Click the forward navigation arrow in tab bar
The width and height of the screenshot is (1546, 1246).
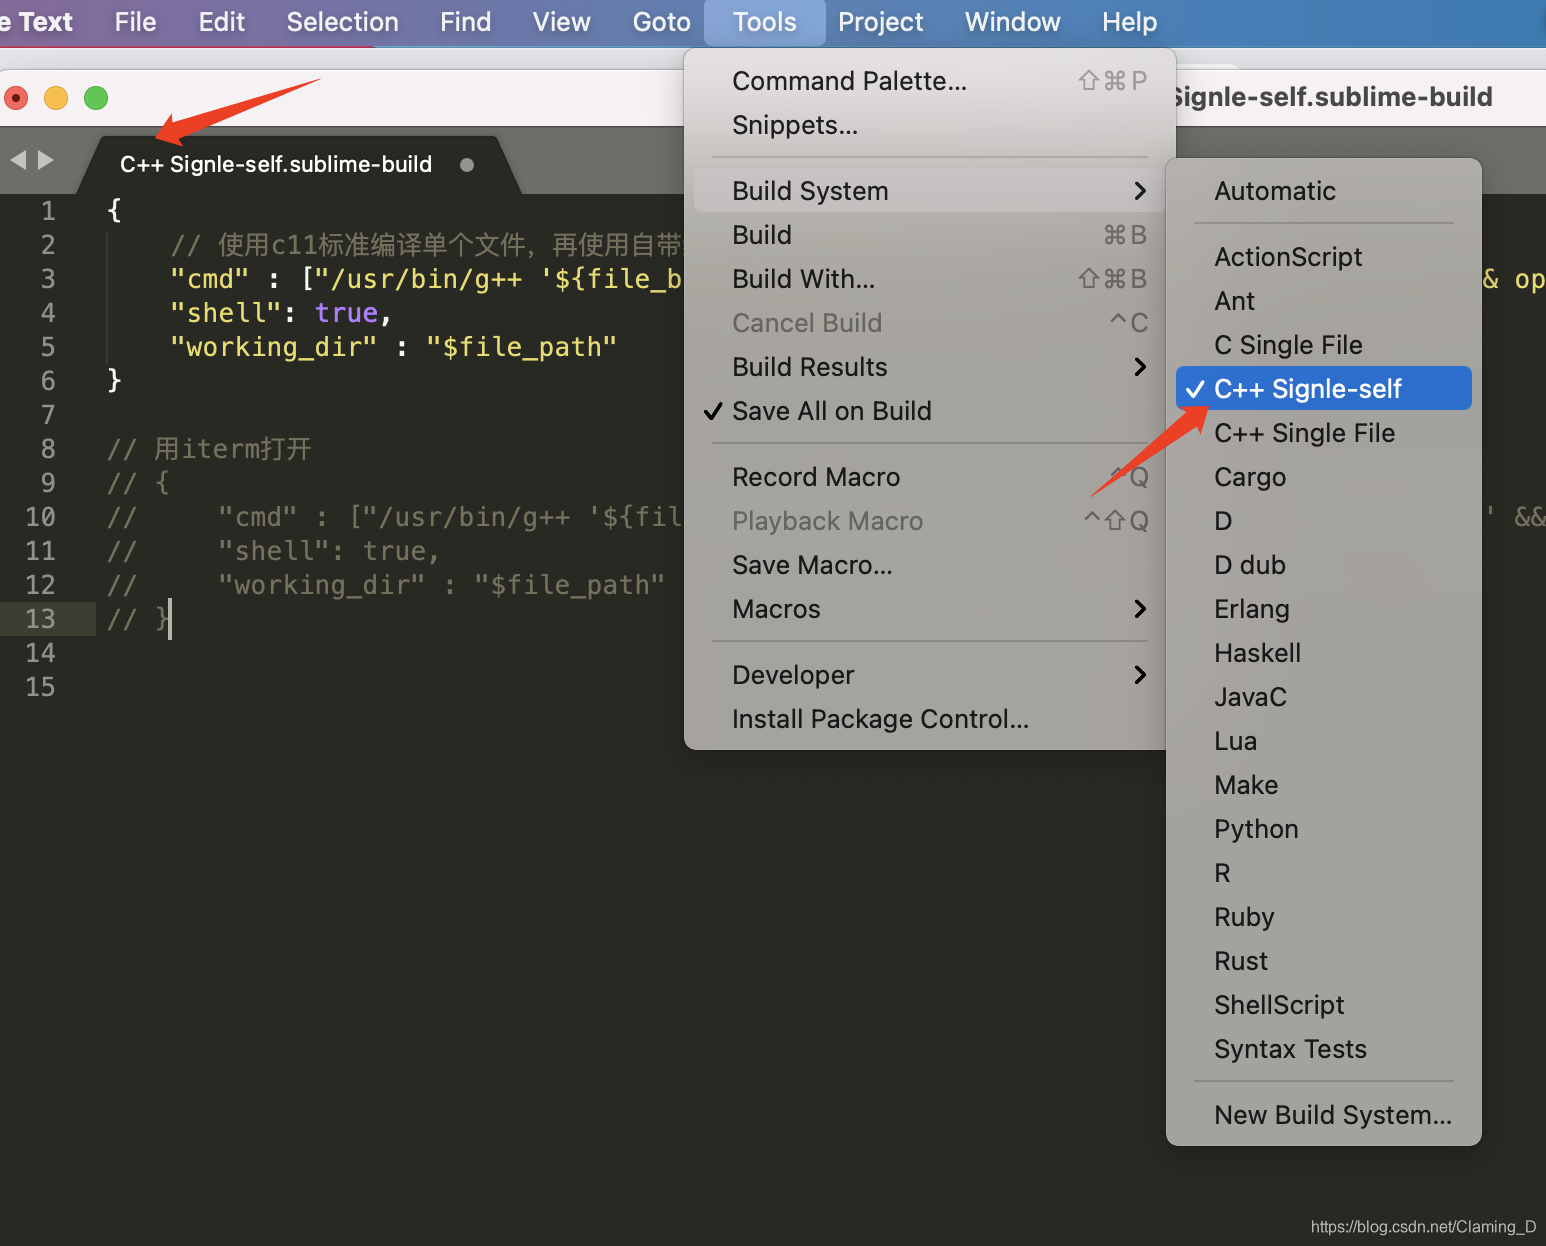[45, 160]
